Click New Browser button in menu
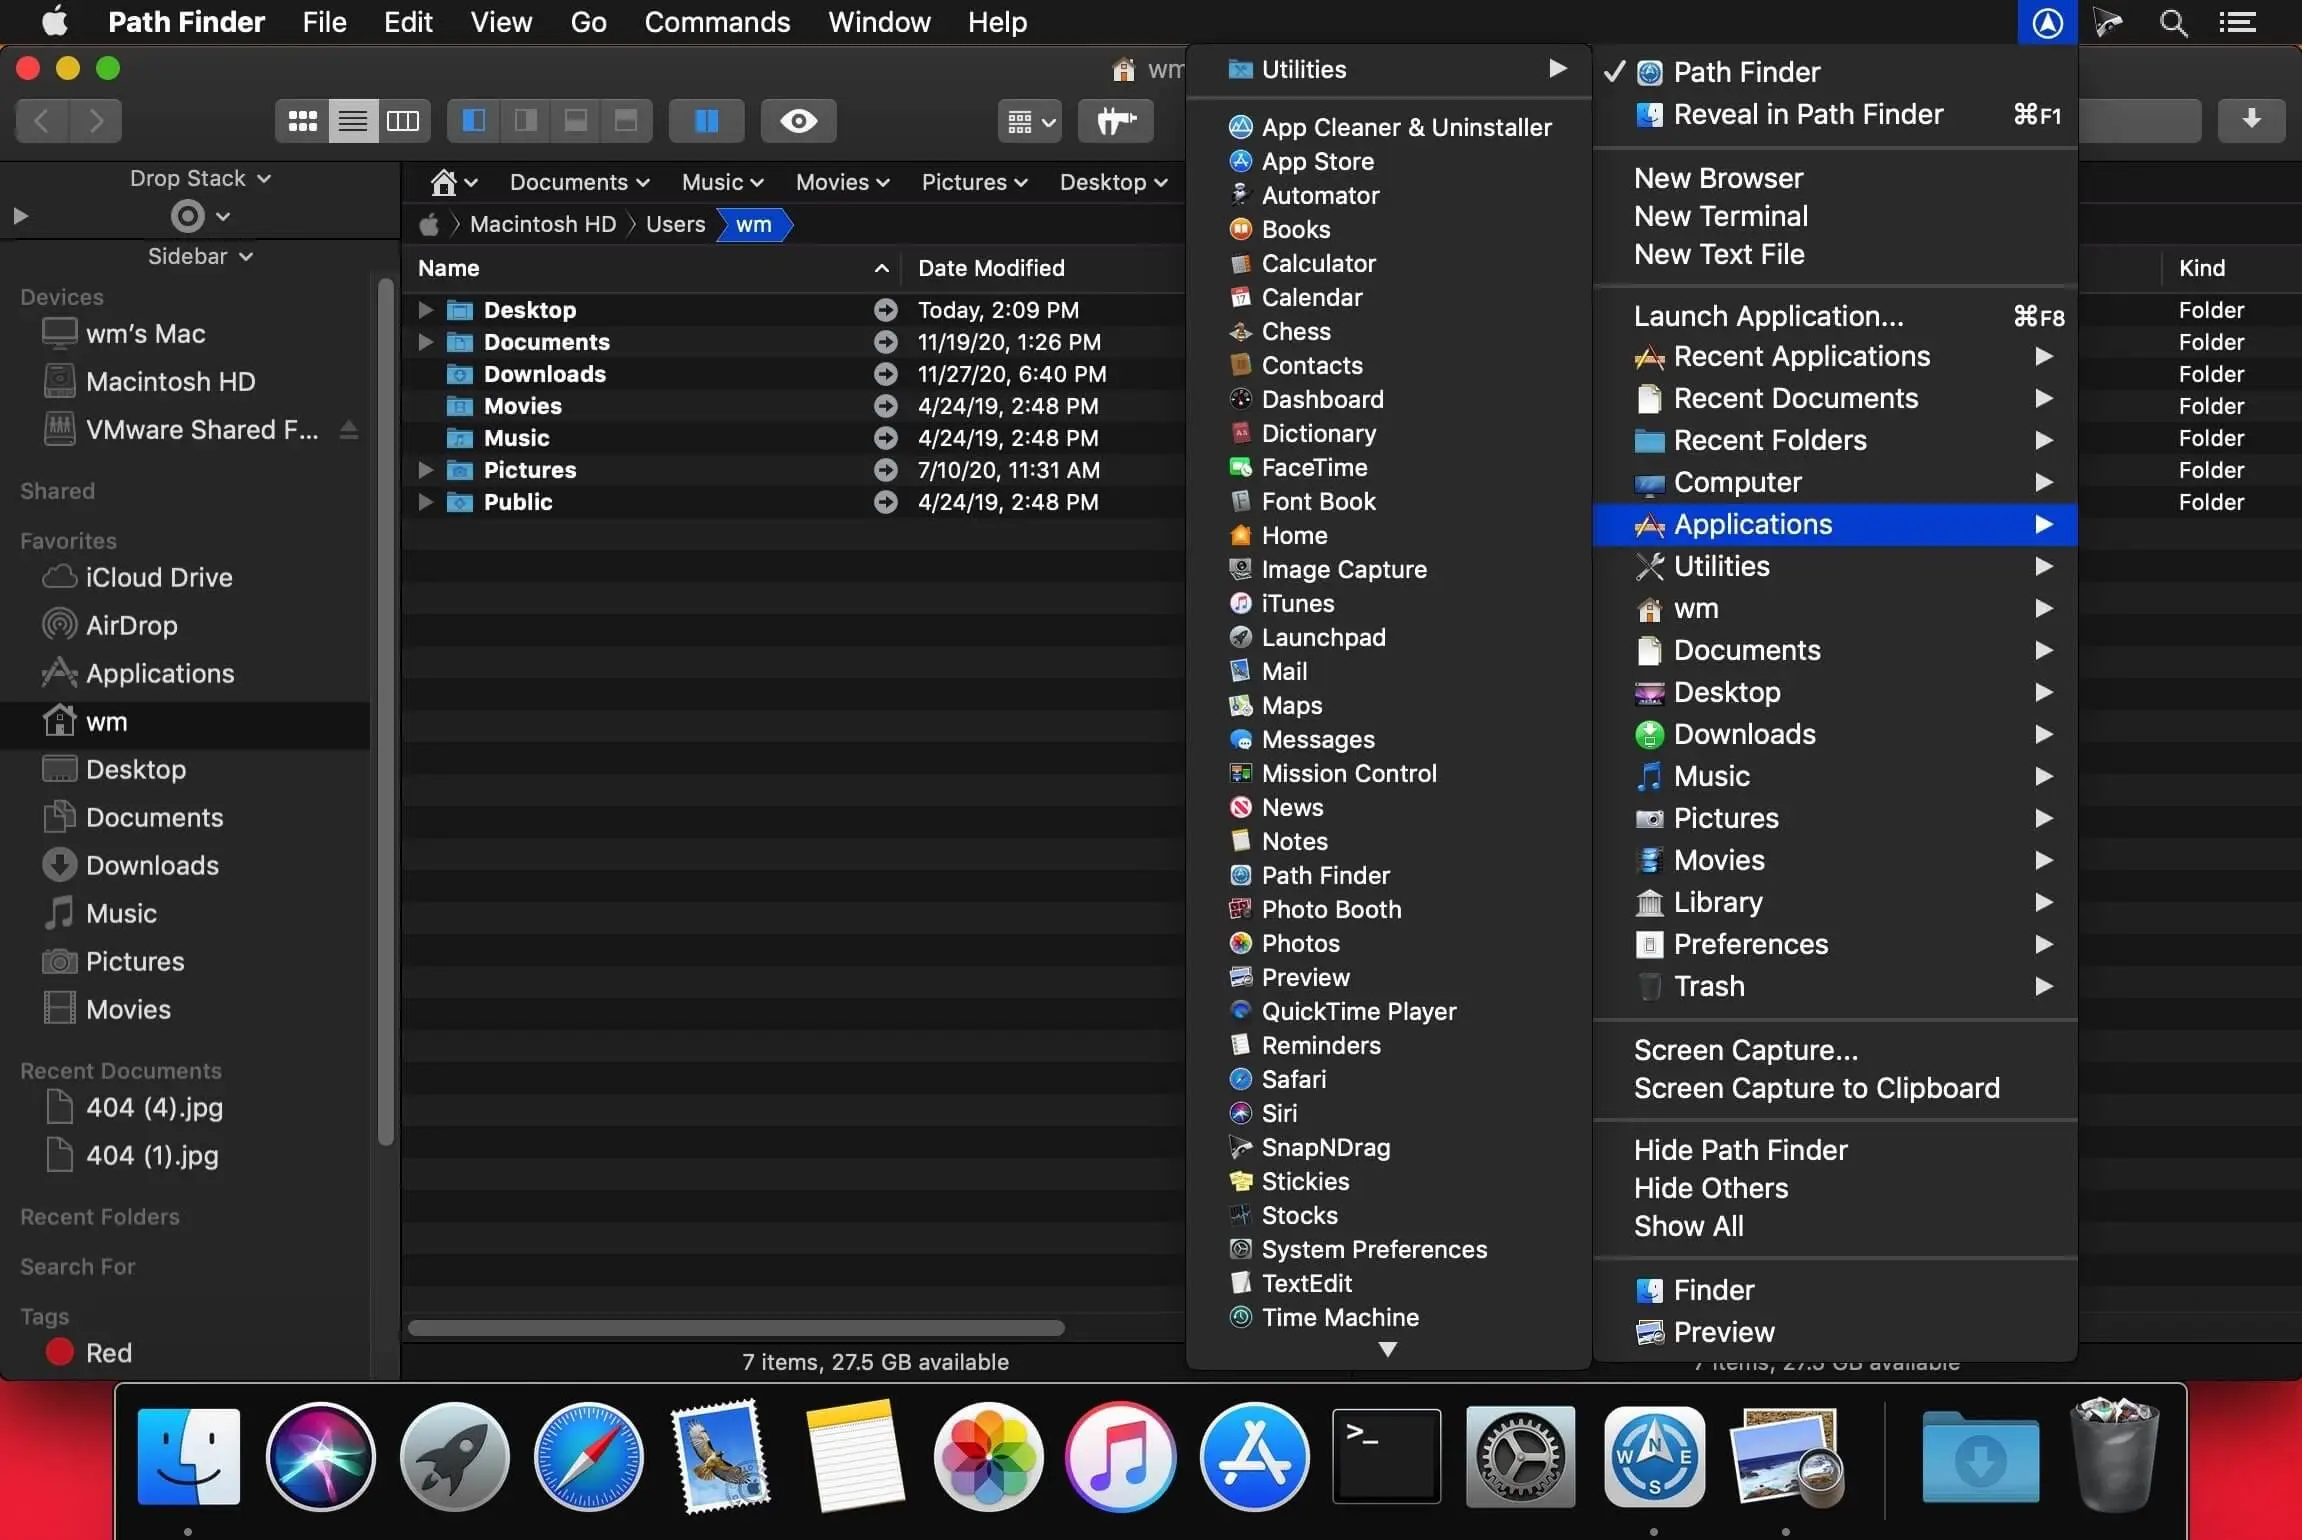This screenshot has width=2302, height=1540. 1718,177
